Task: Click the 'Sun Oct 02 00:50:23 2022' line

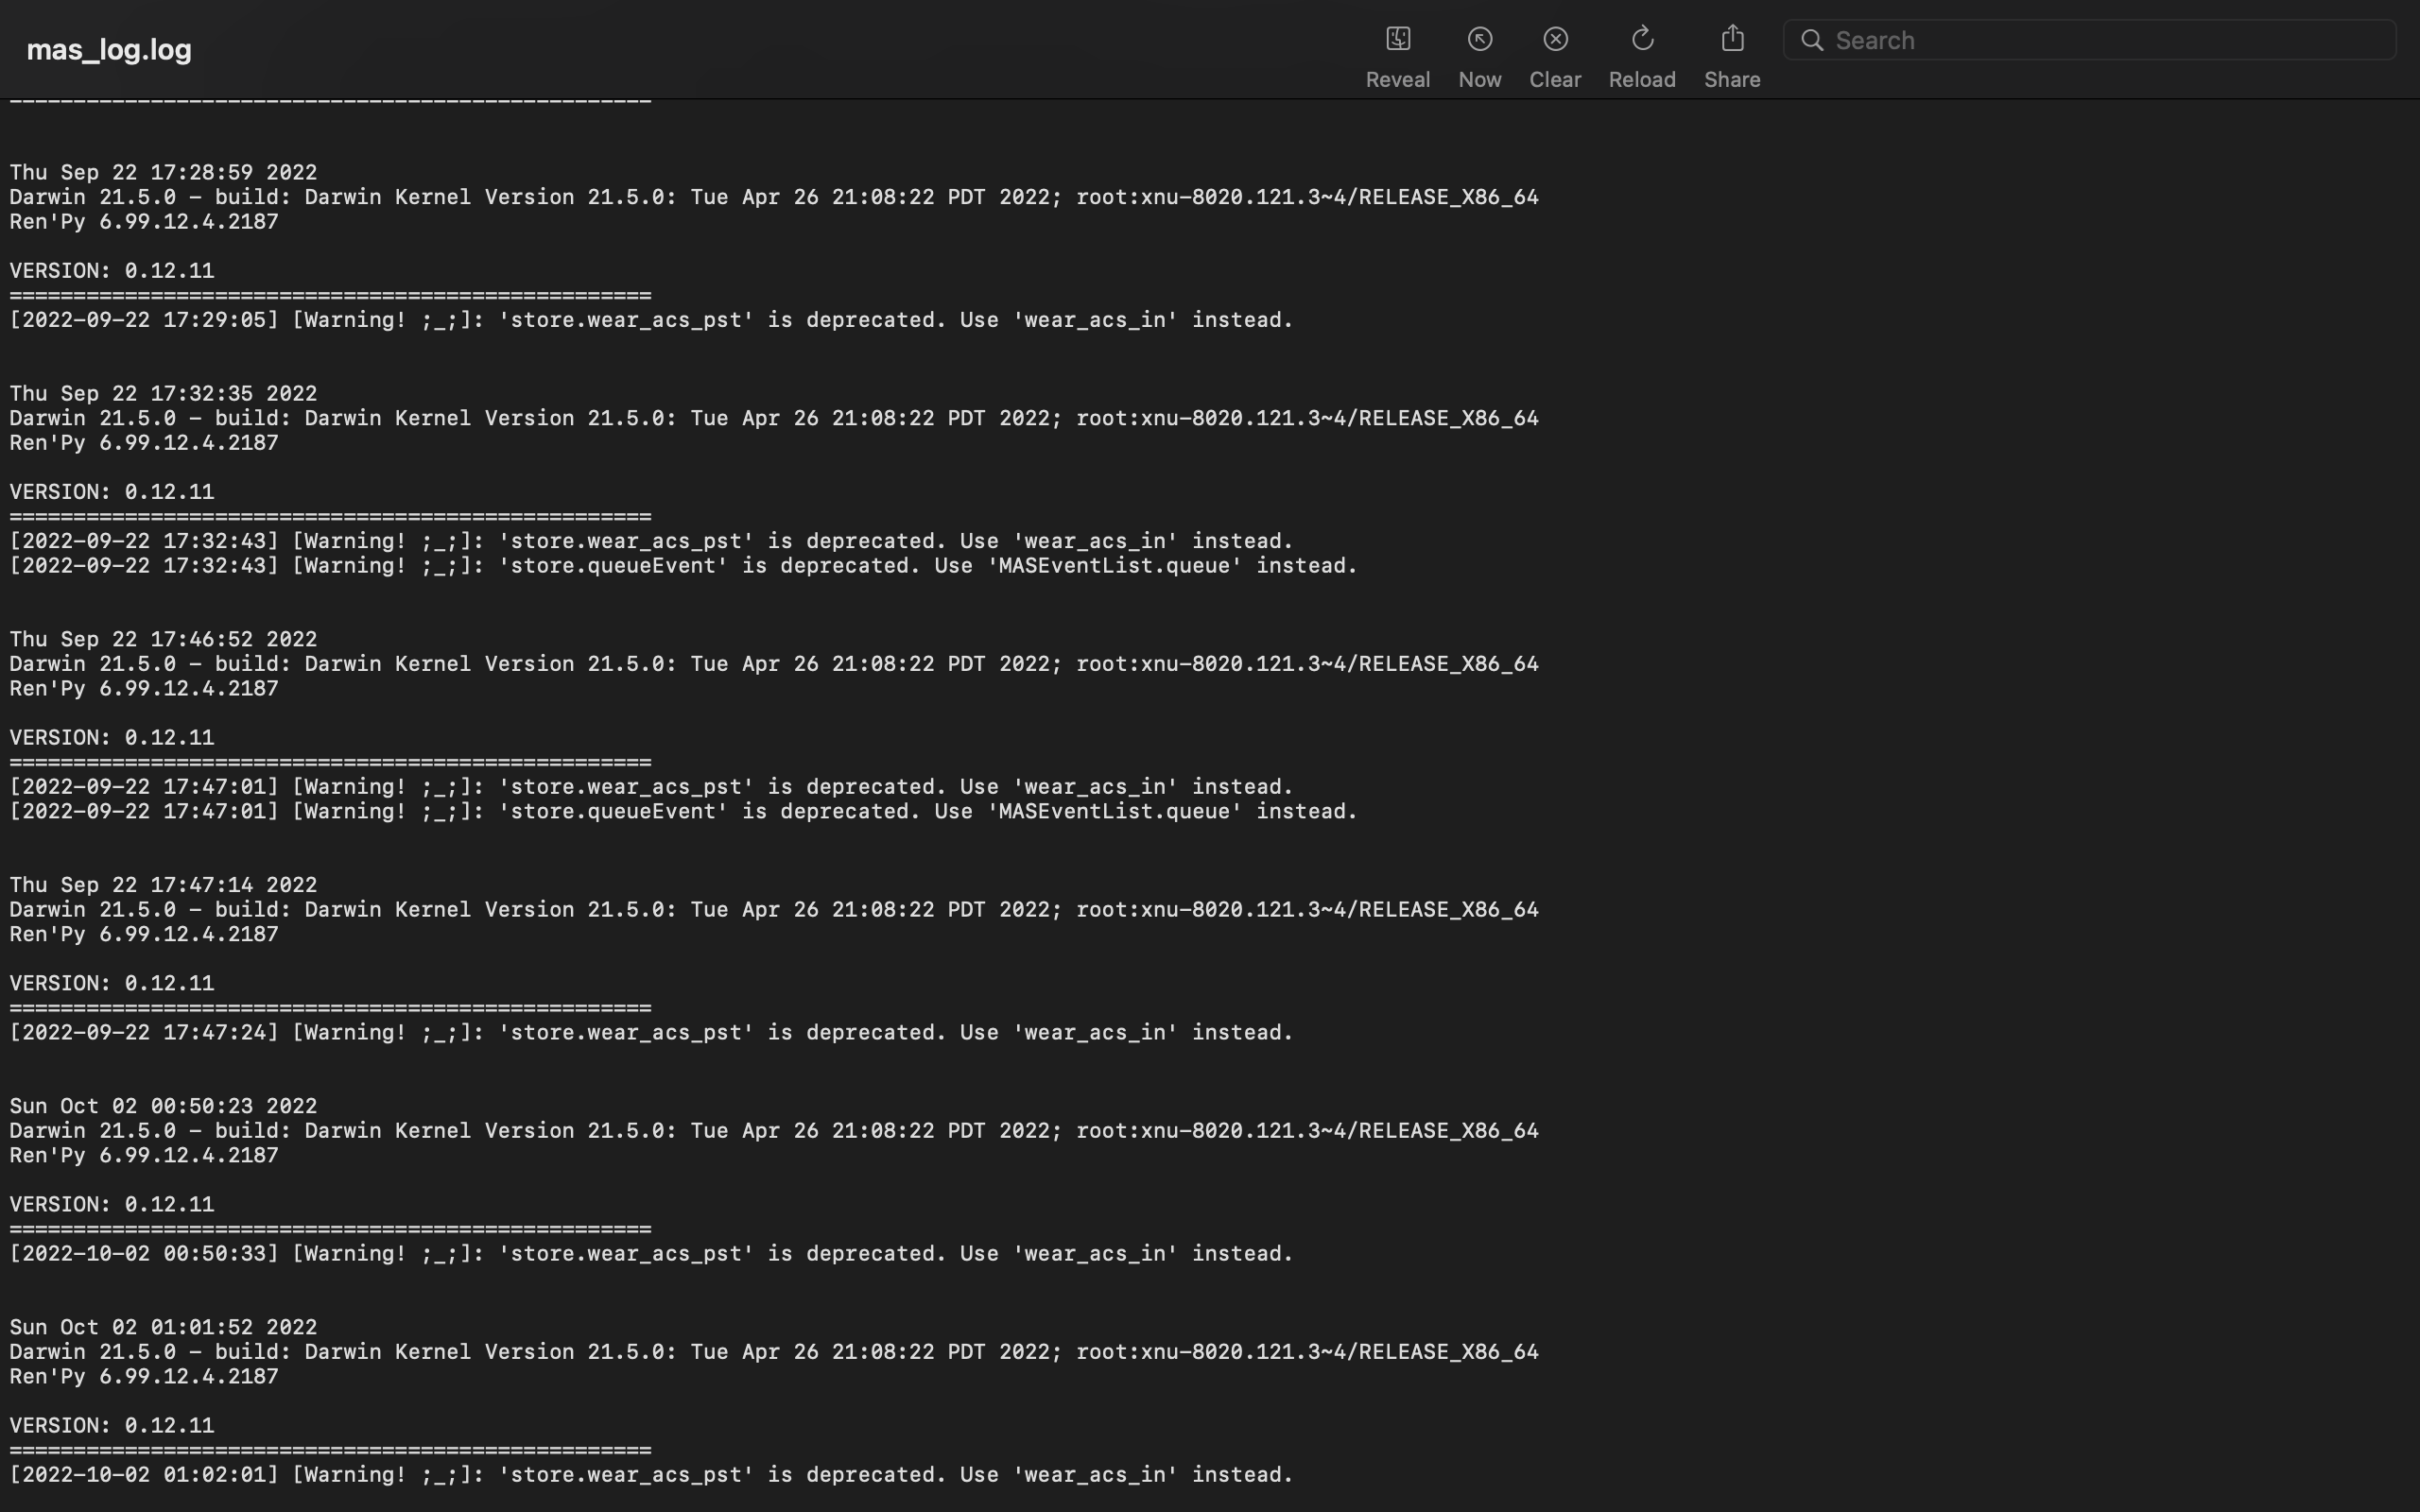Action: (x=163, y=1106)
